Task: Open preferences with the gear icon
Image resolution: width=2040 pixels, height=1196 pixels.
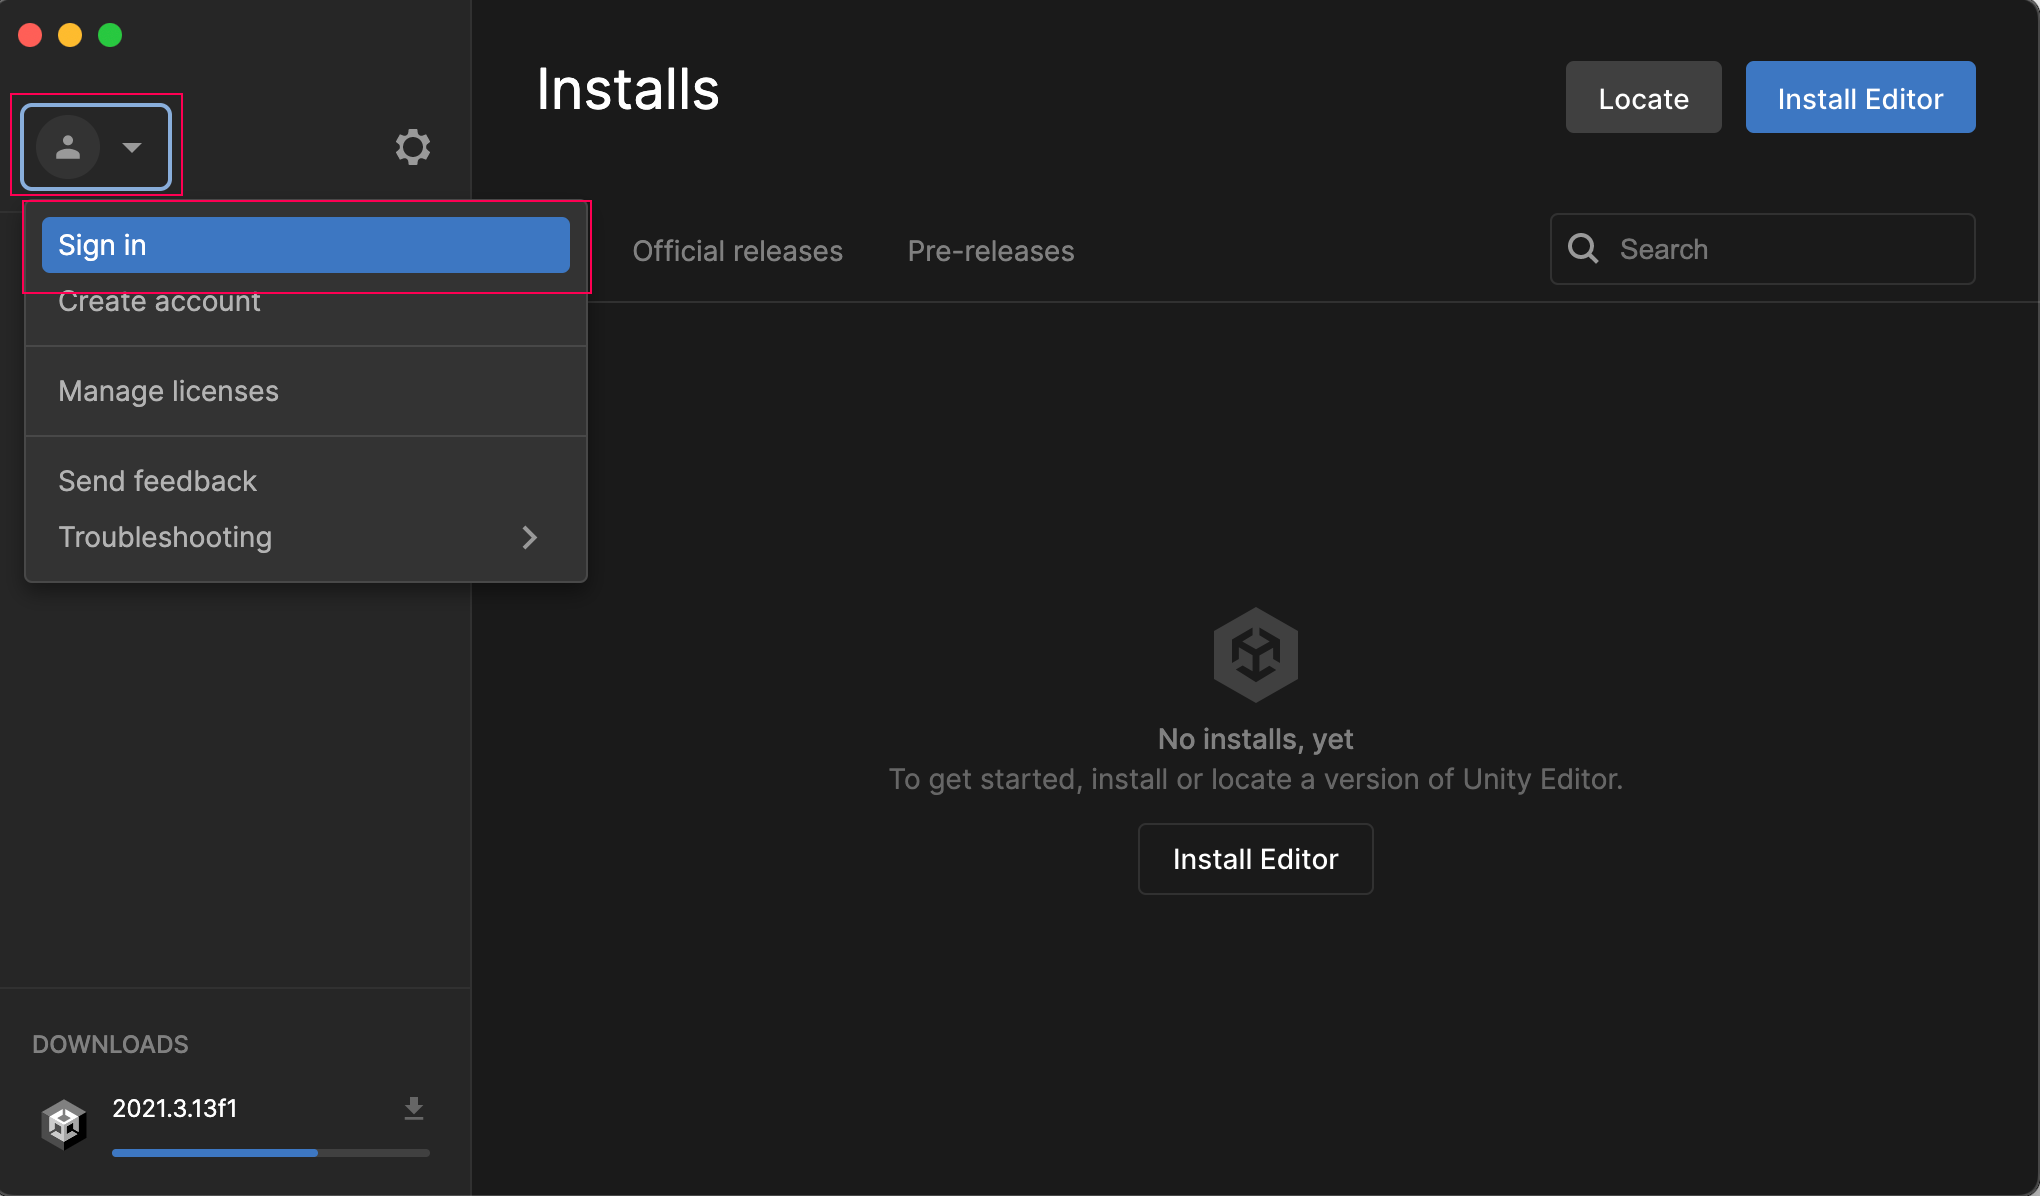Action: click(x=412, y=147)
